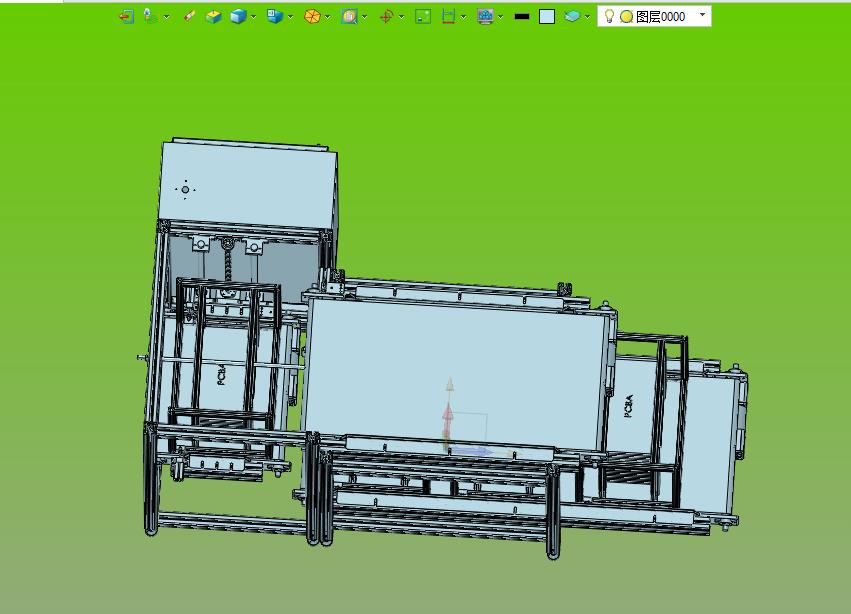Screen dimensions: 851x614
Task: Click the view orientation cube icon
Action: click(275, 17)
